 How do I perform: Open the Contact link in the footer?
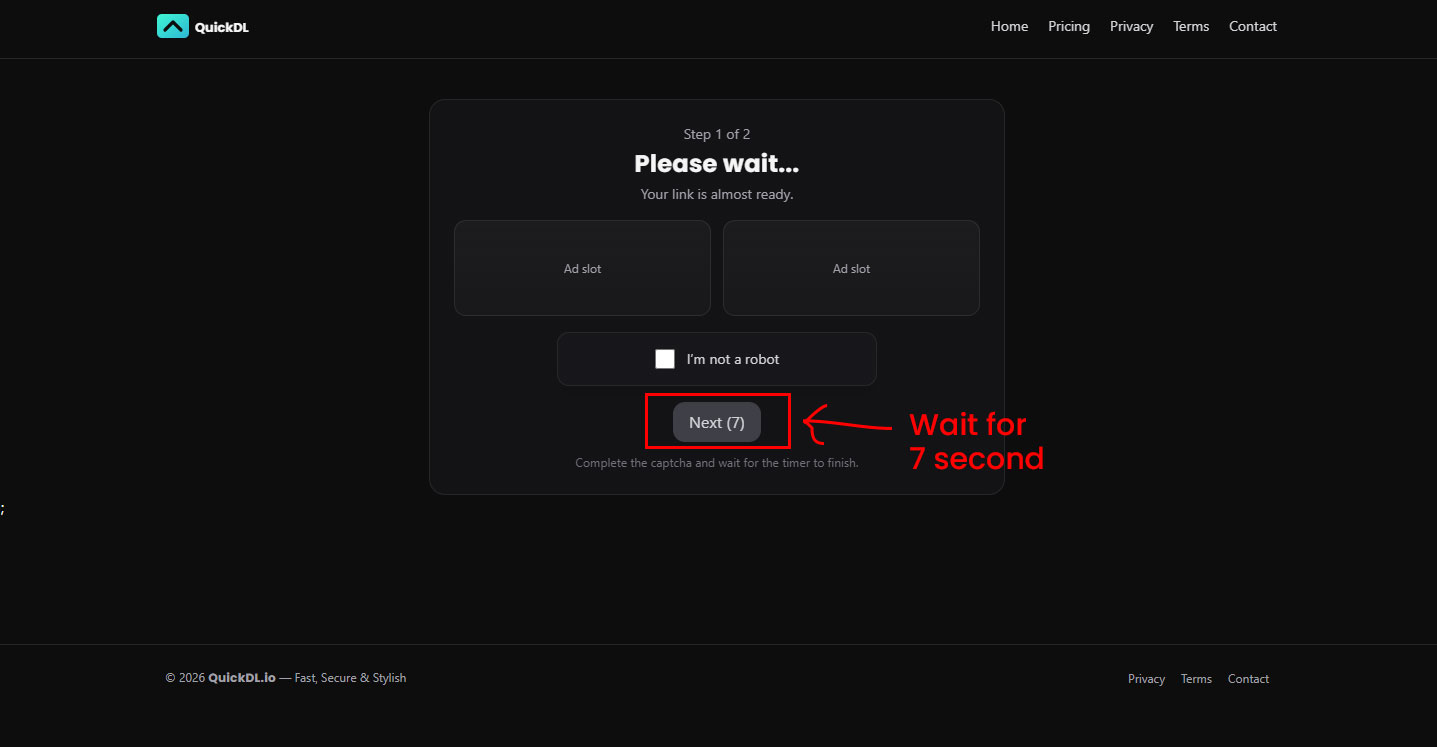[x=1248, y=679]
